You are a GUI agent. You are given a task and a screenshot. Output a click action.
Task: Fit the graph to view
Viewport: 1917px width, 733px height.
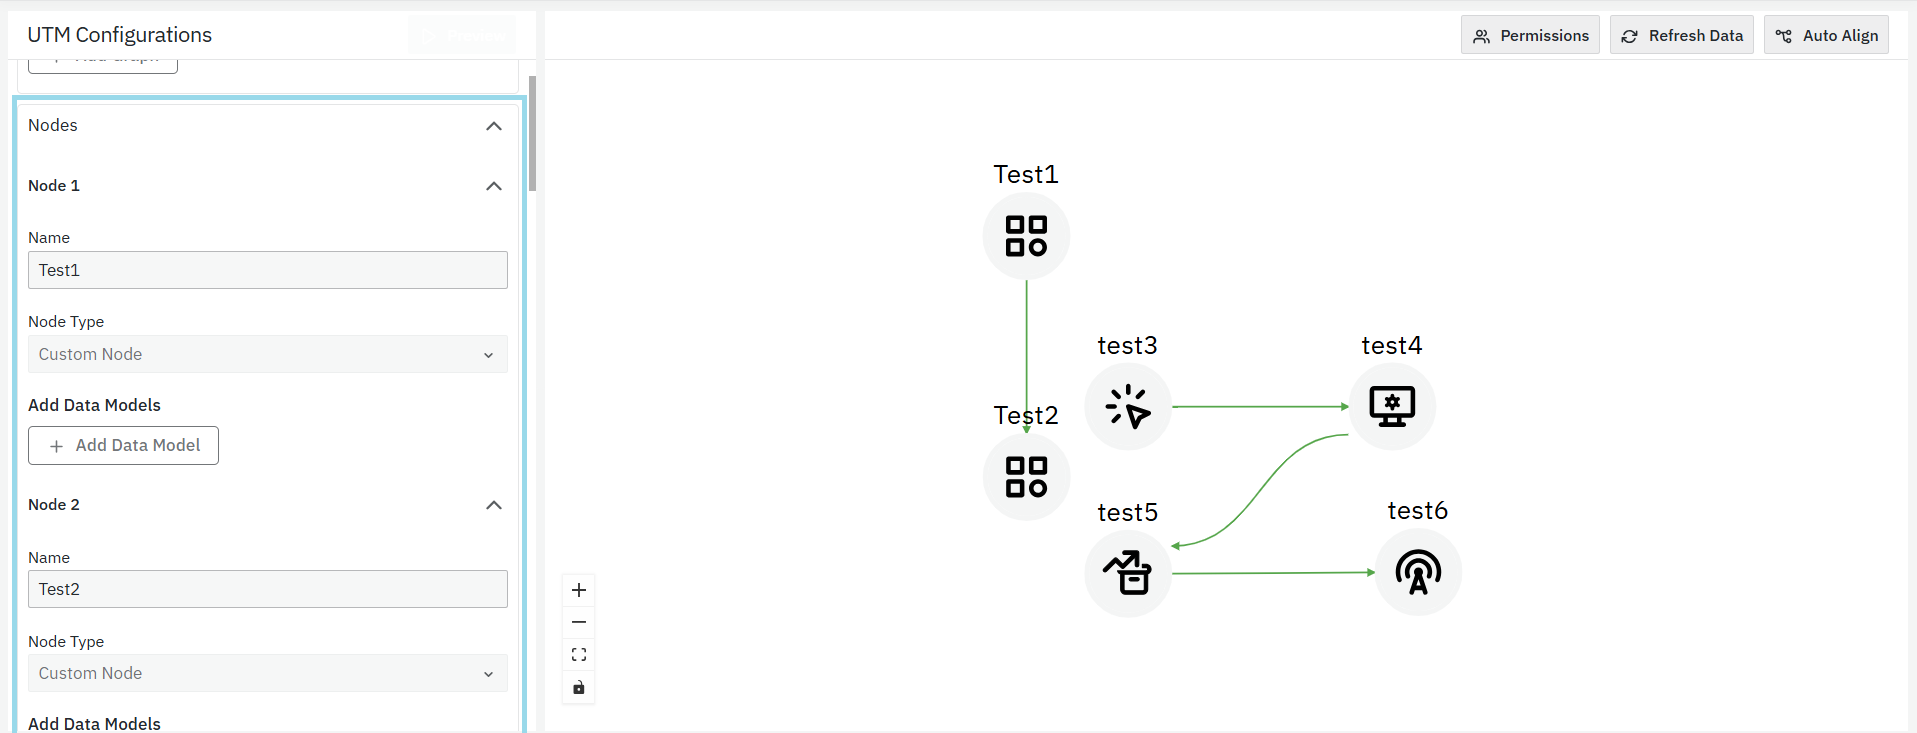coord(579,655)
